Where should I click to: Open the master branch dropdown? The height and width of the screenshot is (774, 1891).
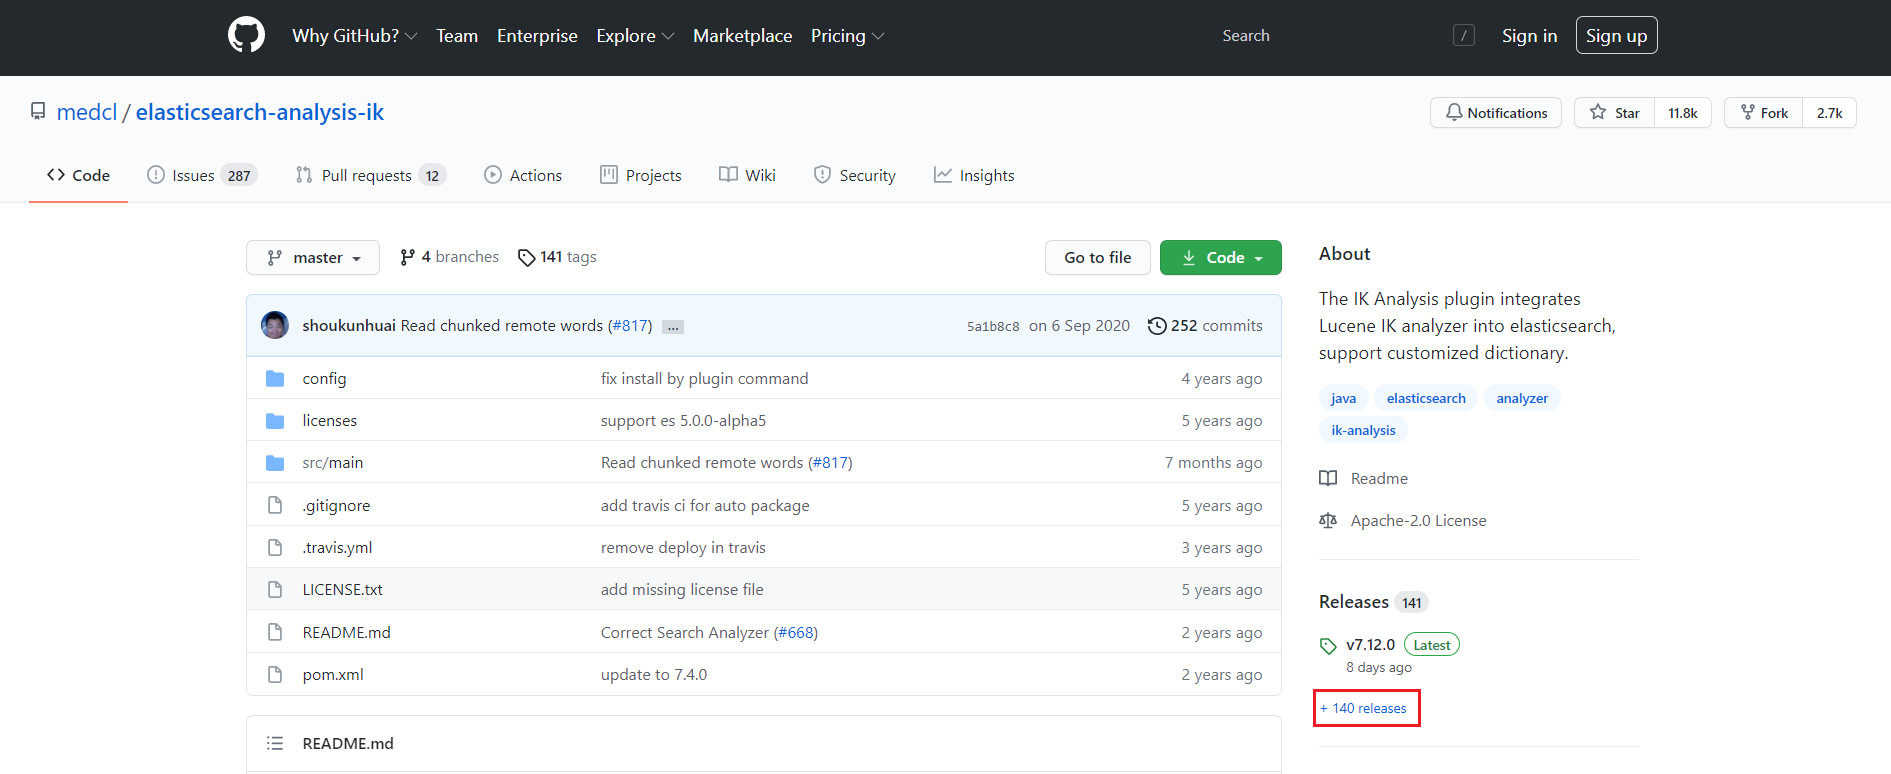313,257
